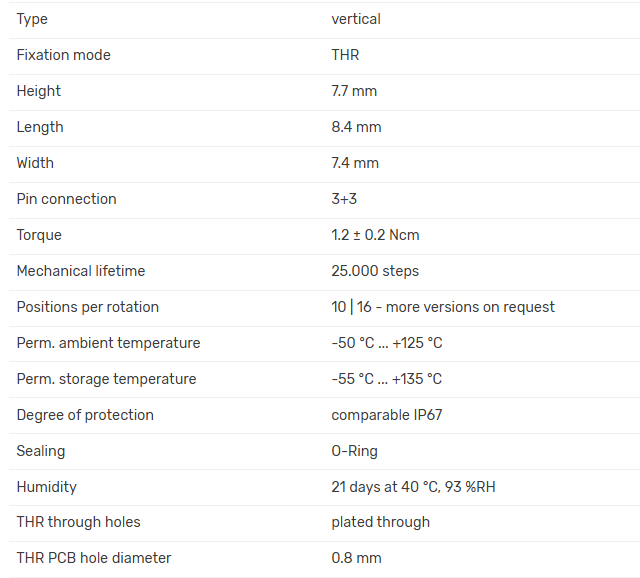This screenshot has height=578, width=640.
Task: Click the Pin connection label
Action: (x=66, y=199)
